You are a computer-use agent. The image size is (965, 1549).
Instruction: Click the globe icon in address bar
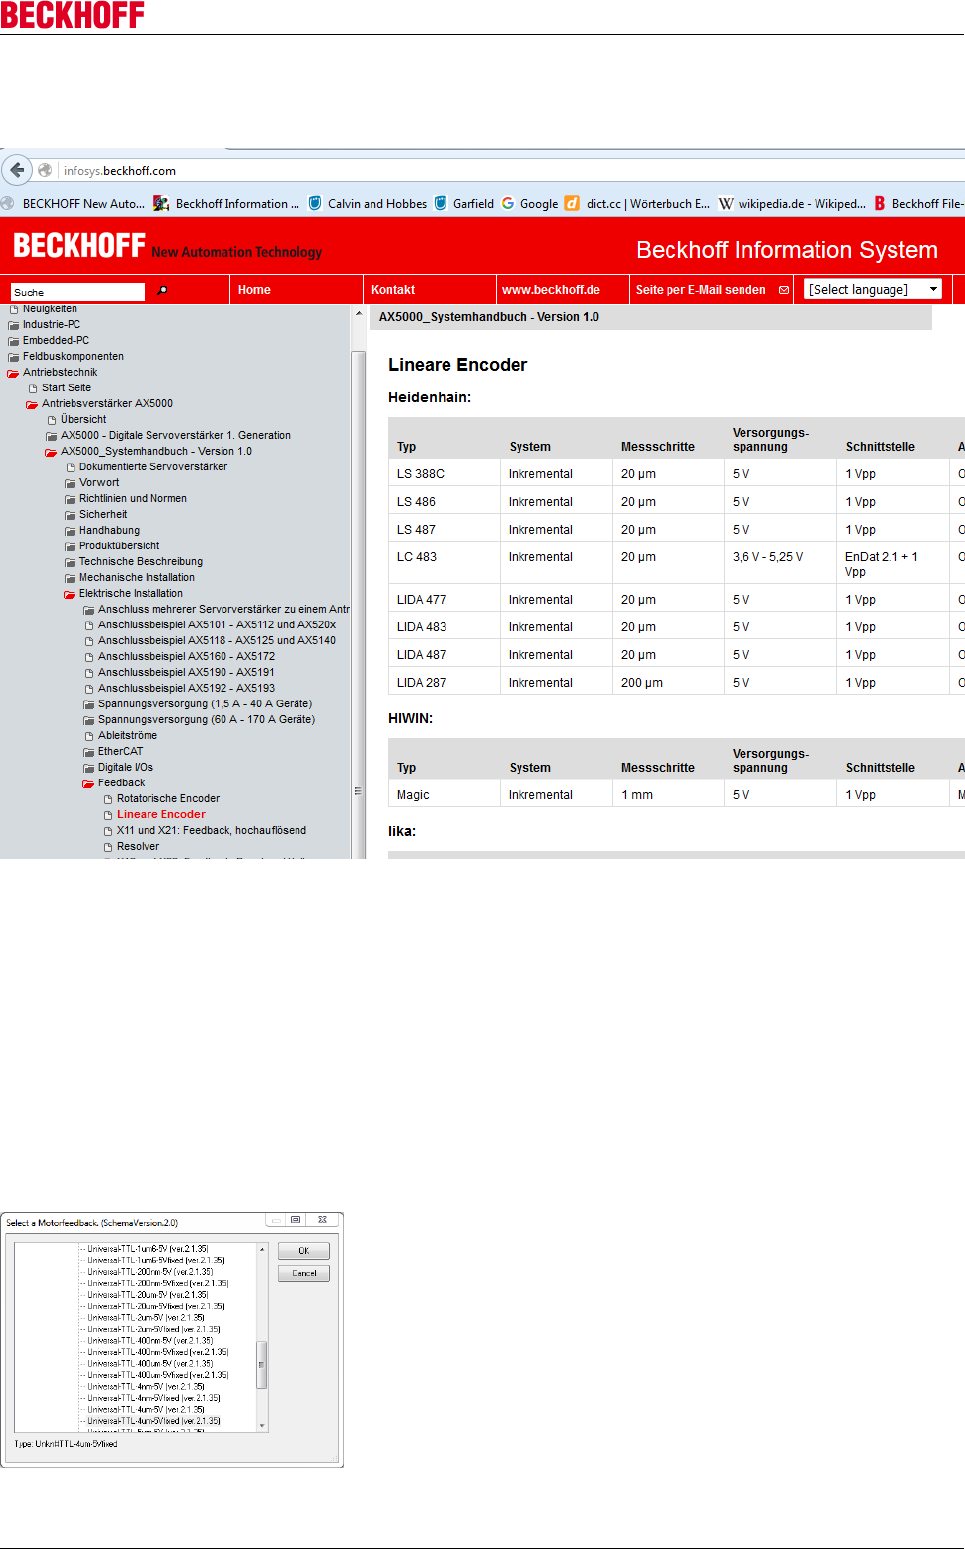pos(45,171)
